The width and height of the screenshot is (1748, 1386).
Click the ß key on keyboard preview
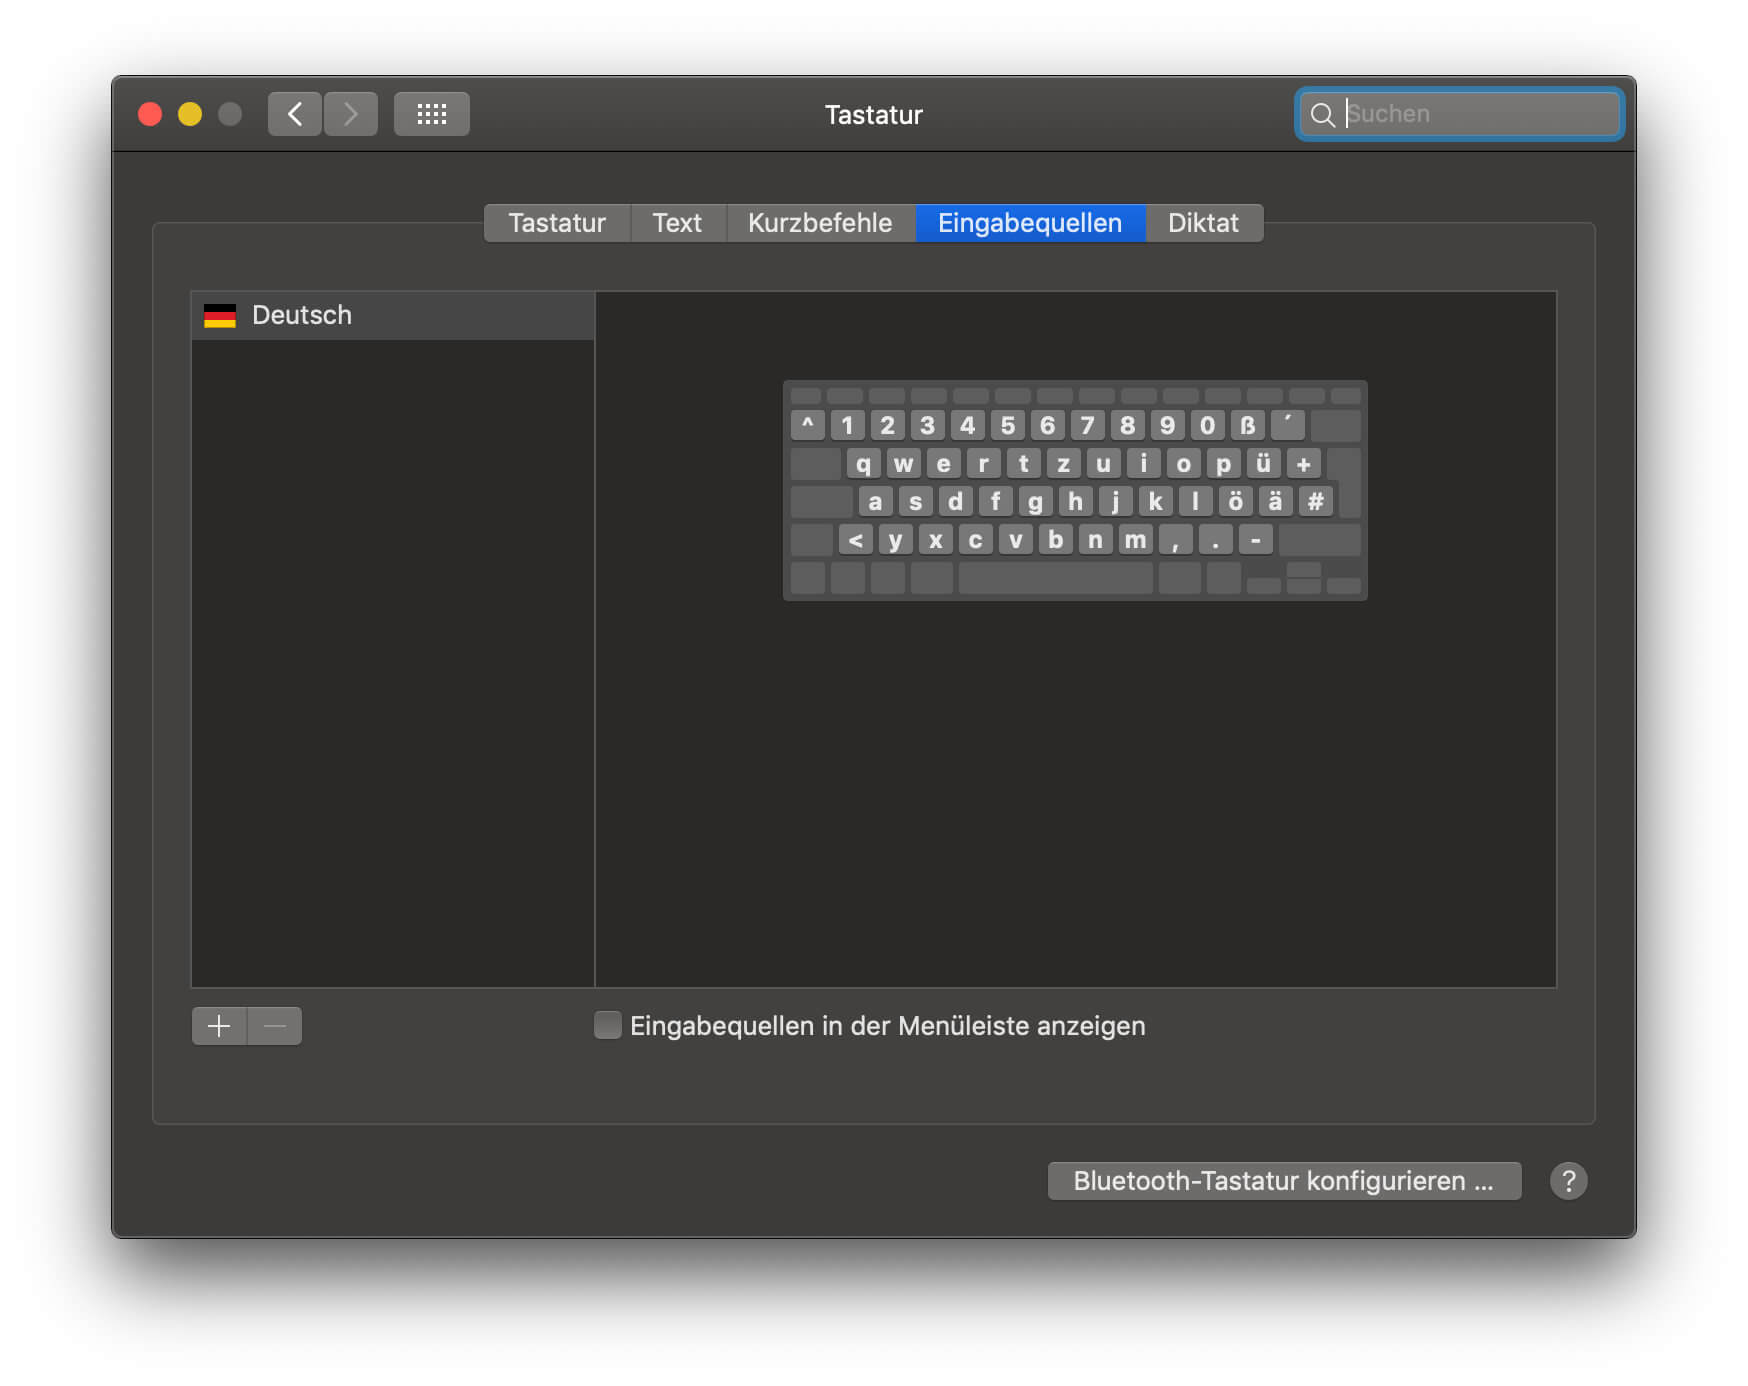(x=1247, y=426)
